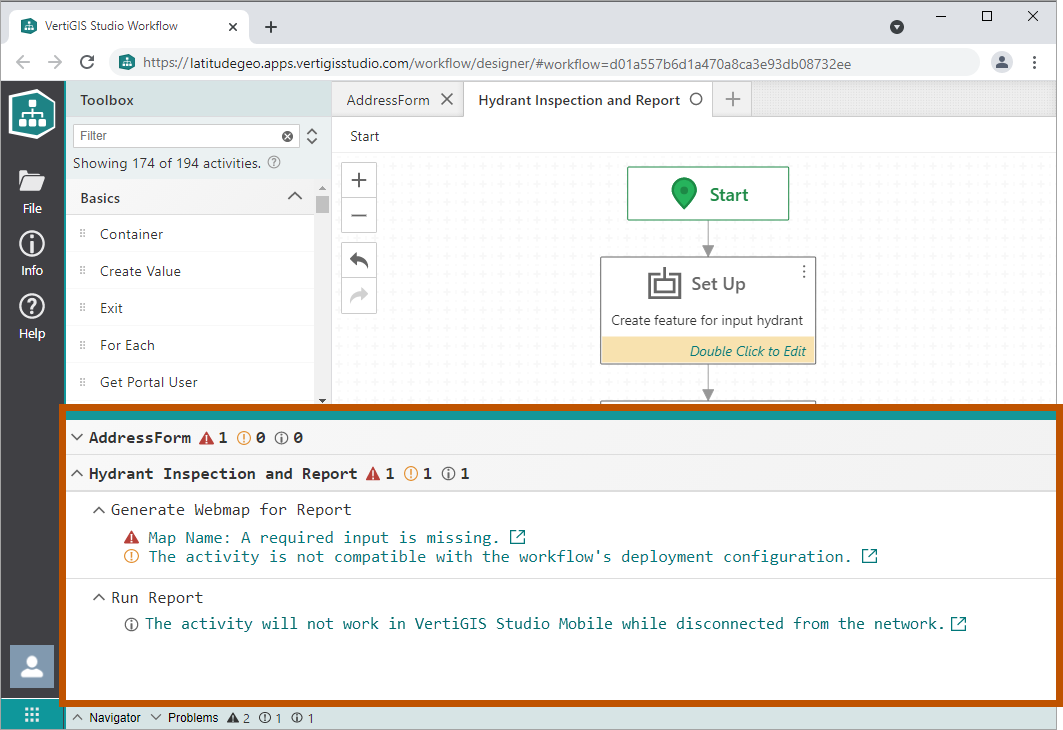The image size is (1063, 730).
Task: Close the AddressForm tab
Action: click(447, 99)
